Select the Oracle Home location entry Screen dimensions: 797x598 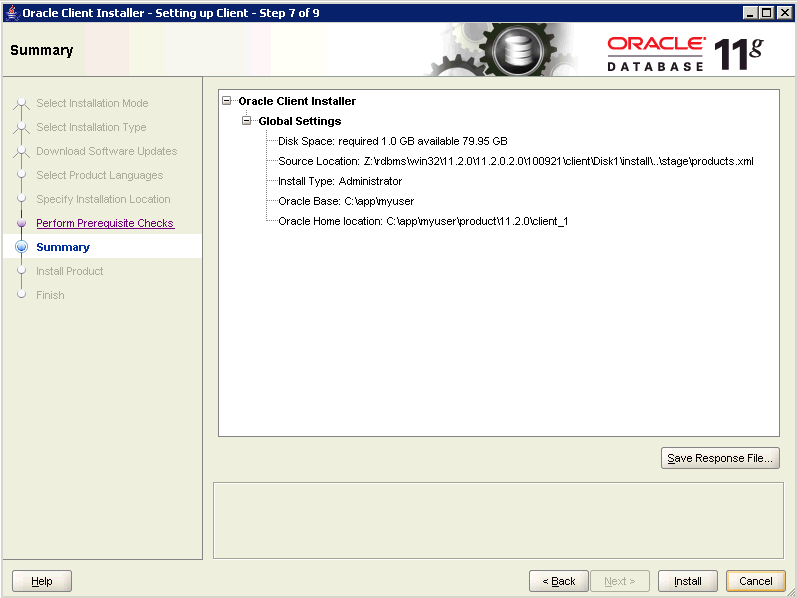click(x=423, y=221)
